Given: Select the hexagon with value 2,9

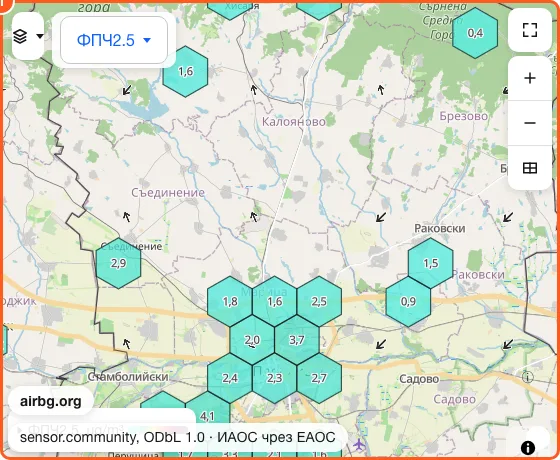Looking at the screenshot, I should click(118, 263).
